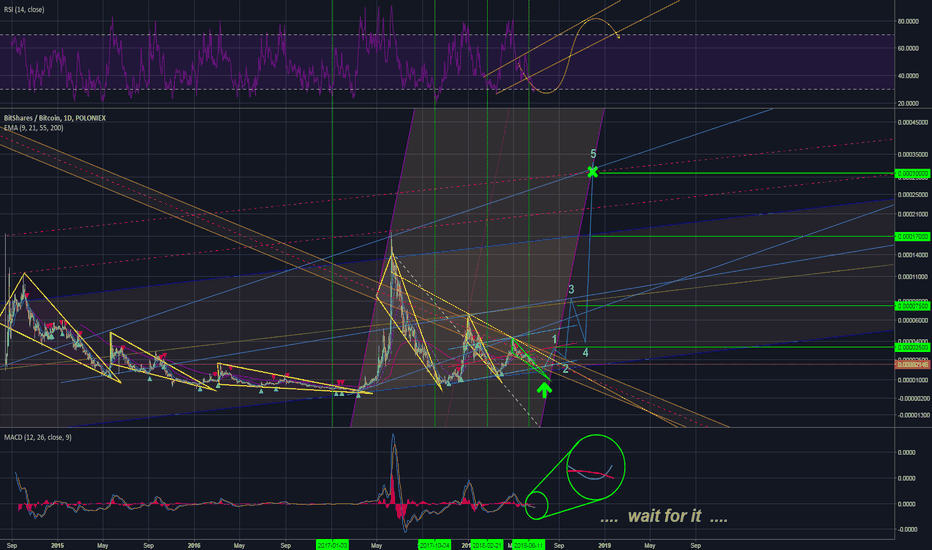
Task: Click the 0.00006000 price axis value
Action: pos(912,320)
